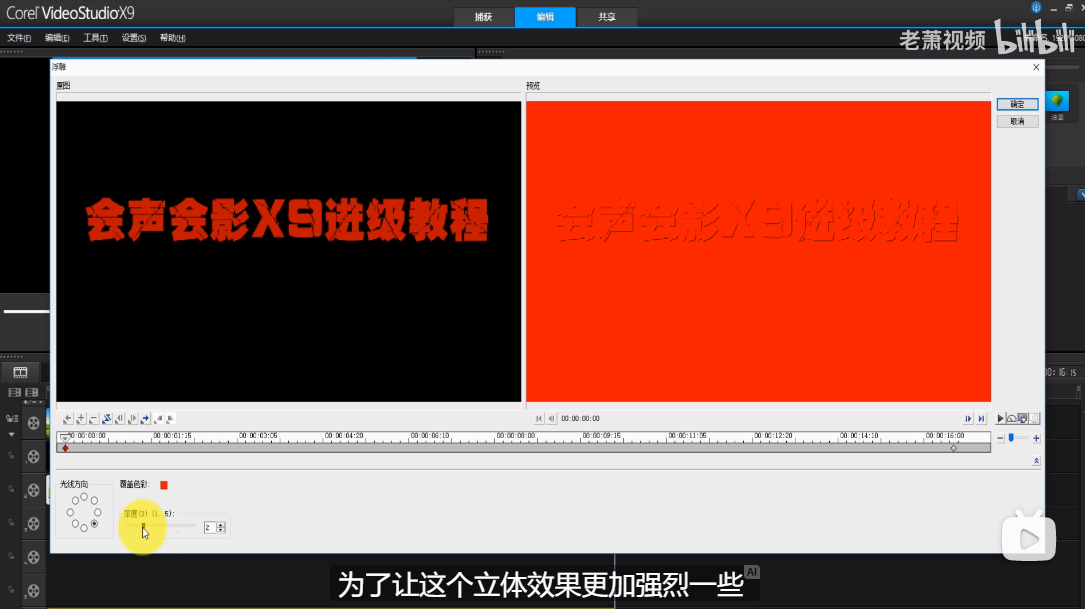Switch to 捕获 tab

(484, 17)
